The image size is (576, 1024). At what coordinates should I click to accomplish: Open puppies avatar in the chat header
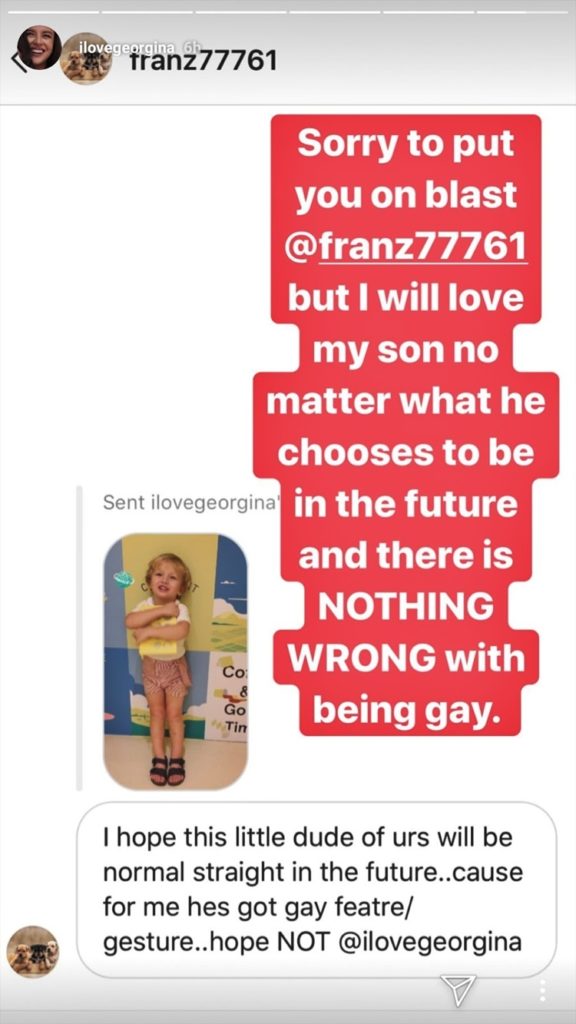(87, 59)
